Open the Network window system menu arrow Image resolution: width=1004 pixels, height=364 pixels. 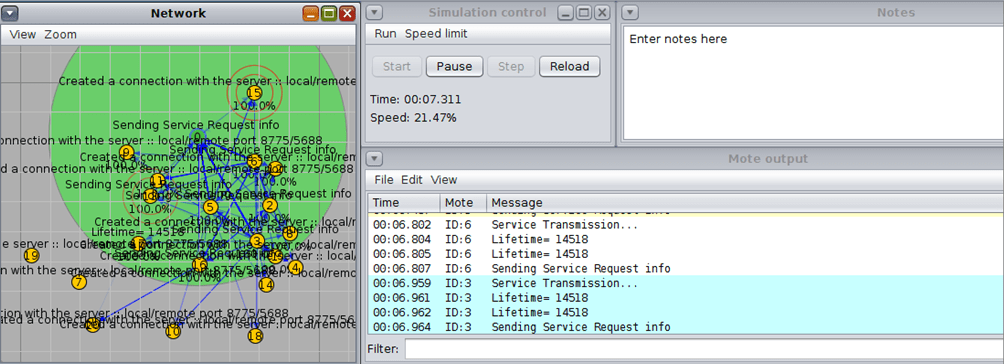coord(11,13)
